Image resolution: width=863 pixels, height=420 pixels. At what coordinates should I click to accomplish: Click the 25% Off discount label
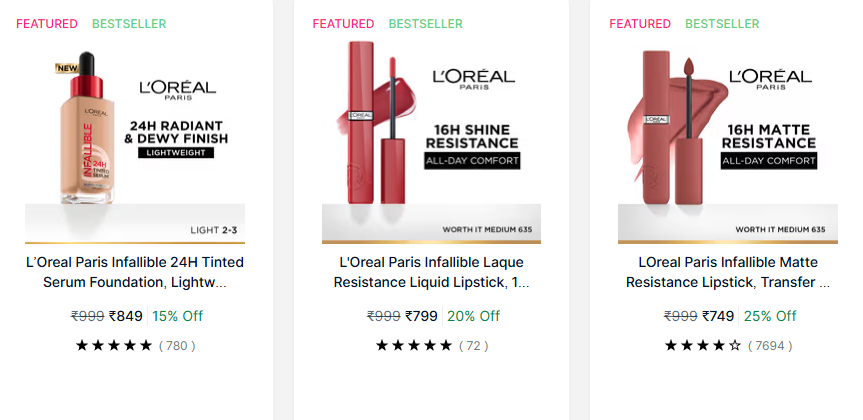[x=770, y=316]
